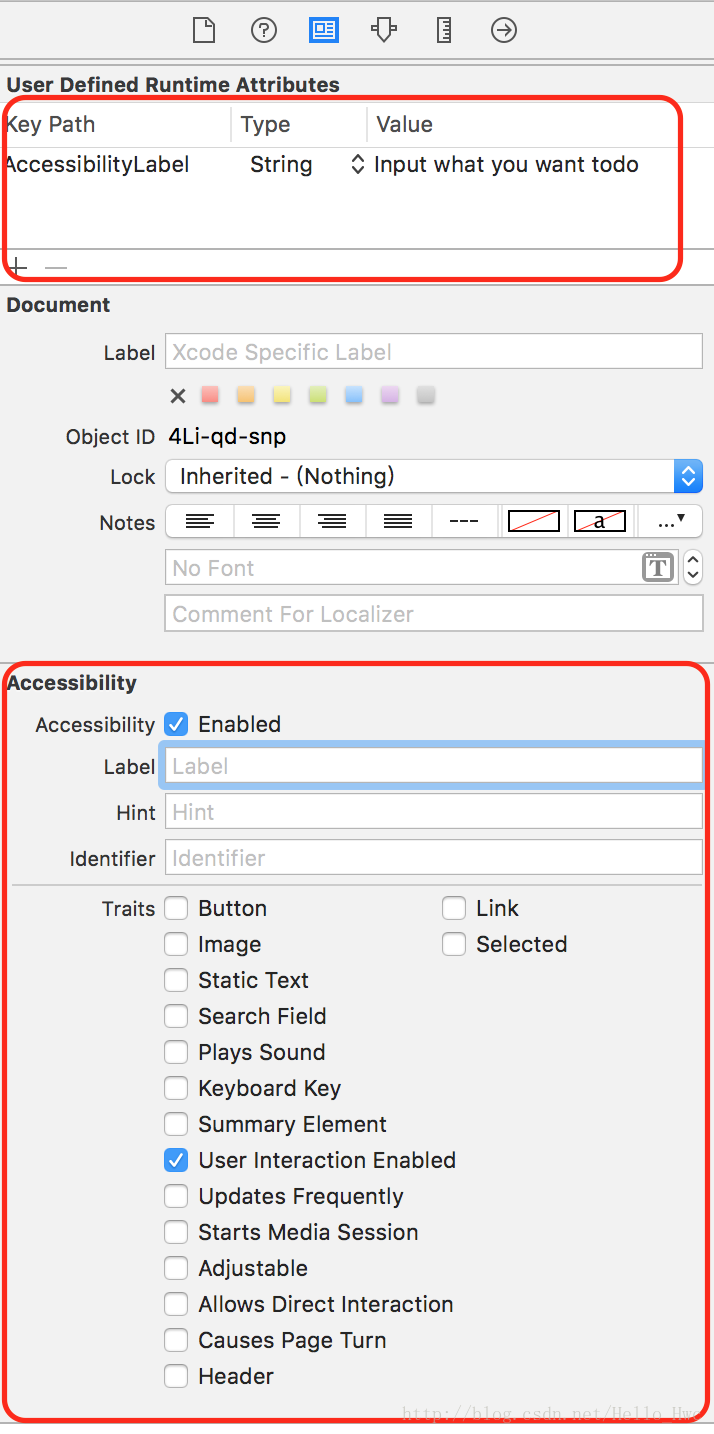
Task: Open the File inspector tab
Action: tap(204, 31)
